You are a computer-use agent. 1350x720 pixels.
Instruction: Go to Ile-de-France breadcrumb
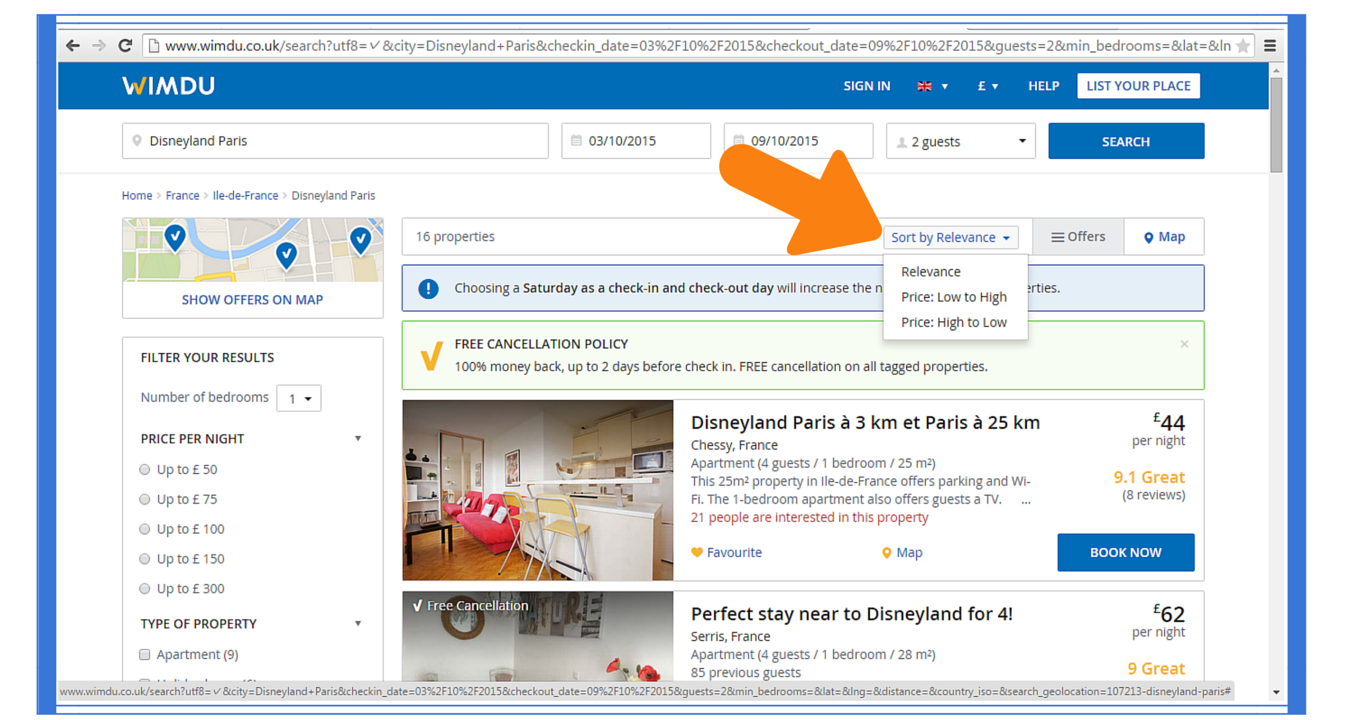pyautogui.click(x=245, y=196)
